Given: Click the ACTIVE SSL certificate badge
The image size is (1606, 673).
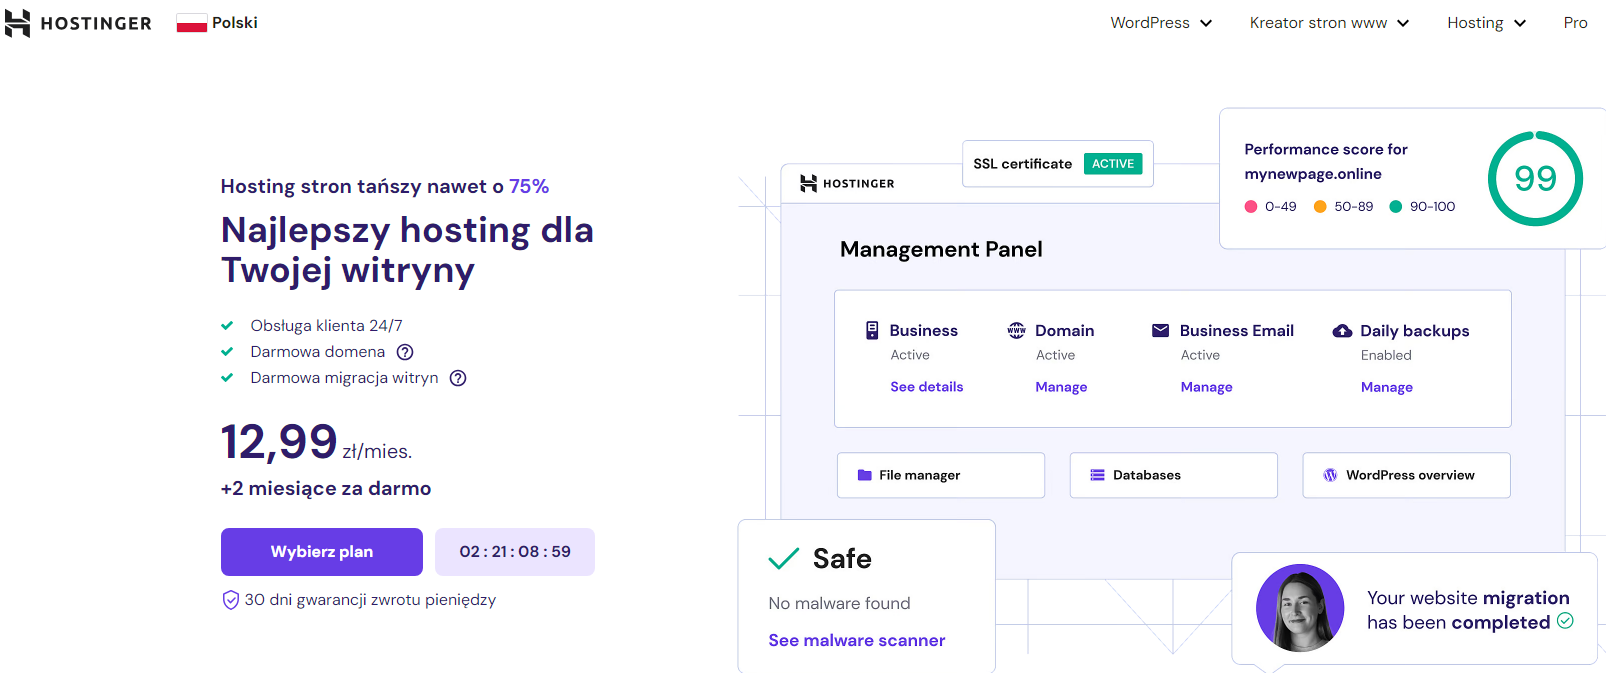Looking at the screenshot, I should pos(1113,164).
